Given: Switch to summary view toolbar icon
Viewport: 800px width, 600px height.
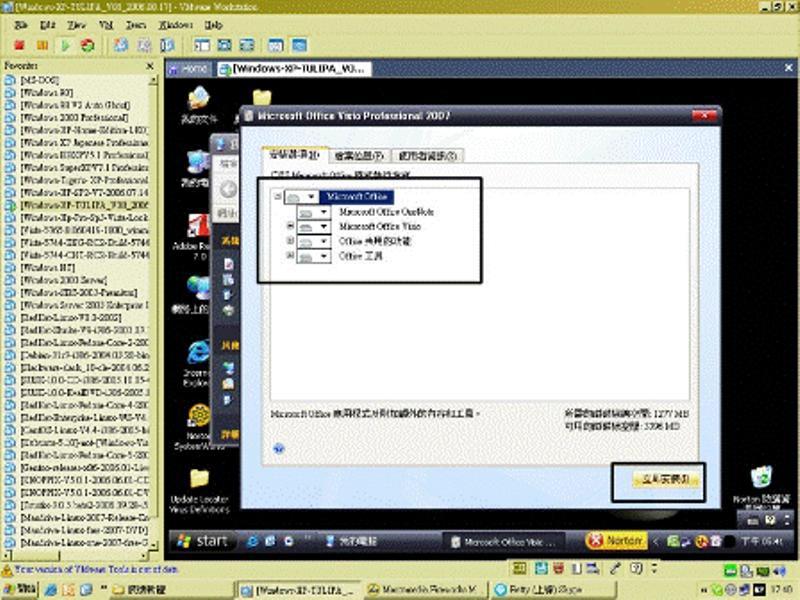Looking at the screenshot, I should [x=276, y=45].
